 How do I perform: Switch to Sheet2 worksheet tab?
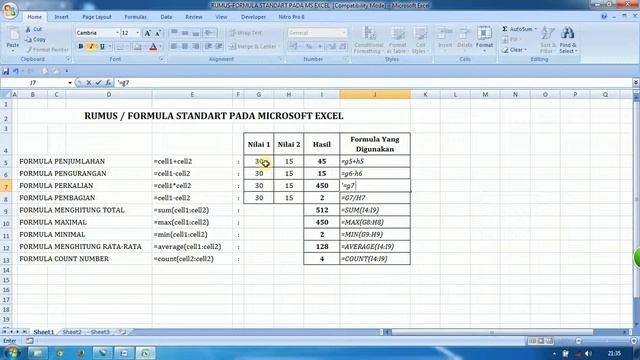point(72,332)
